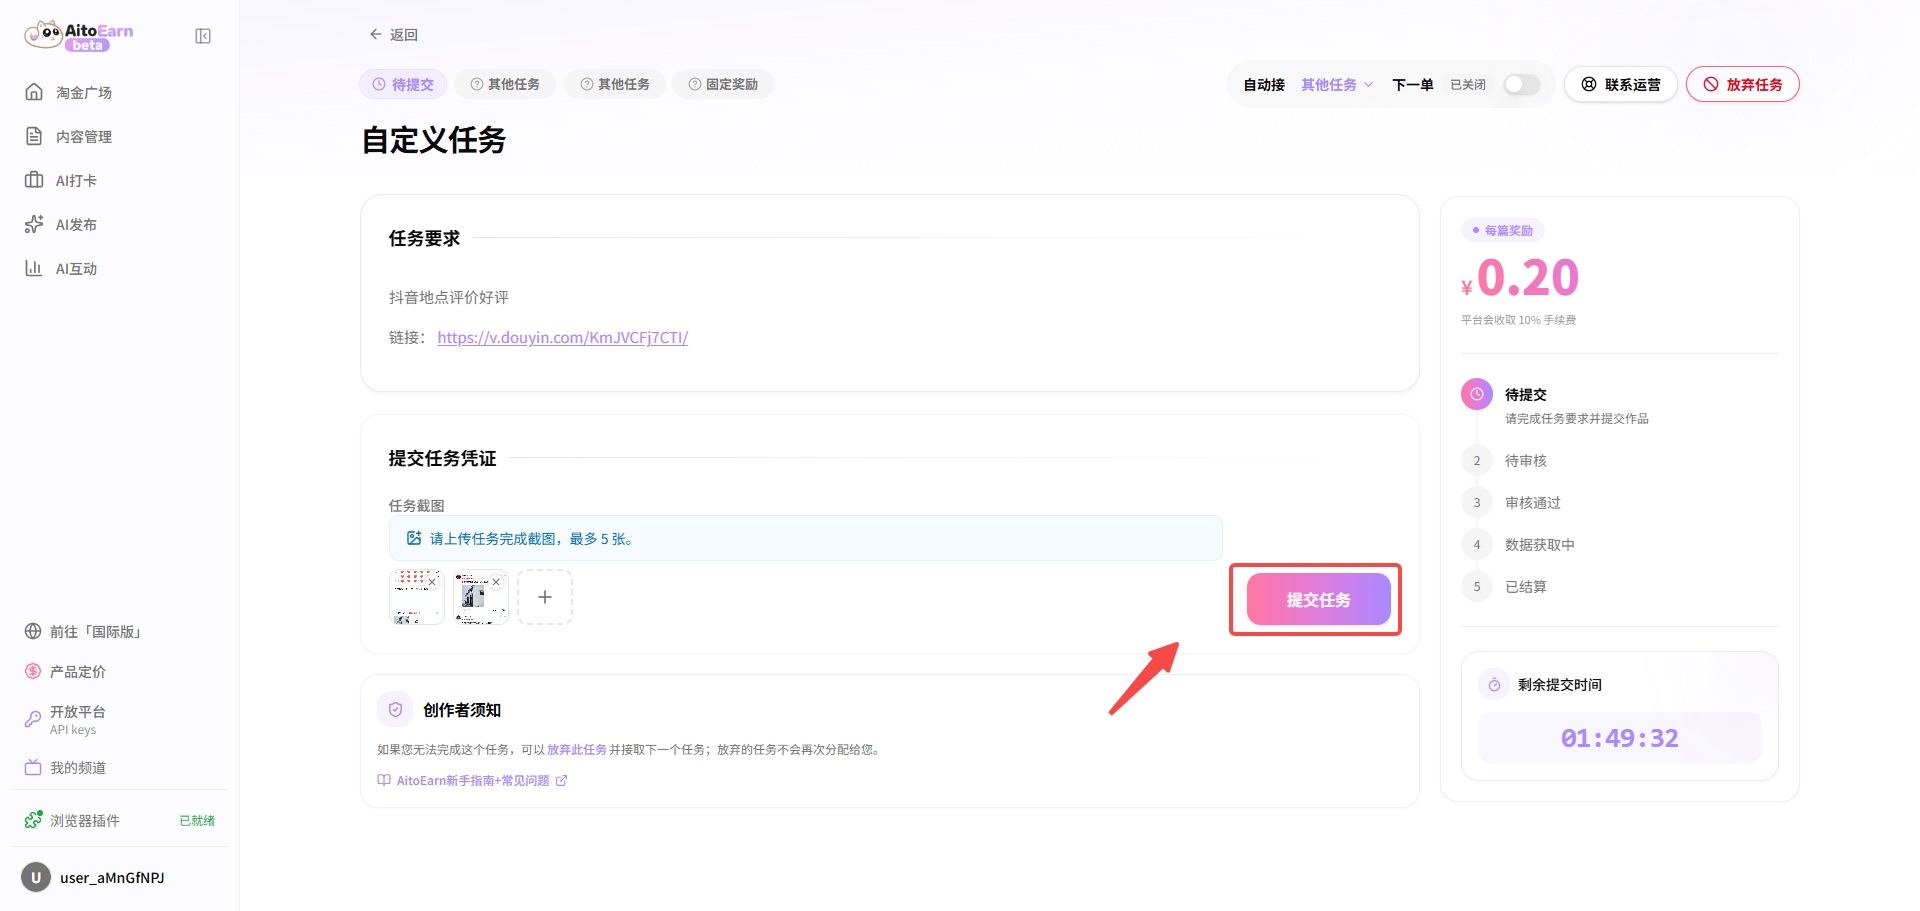Click the 01:49:32 countdown
1920x911 pixels.
(1620, 738)
